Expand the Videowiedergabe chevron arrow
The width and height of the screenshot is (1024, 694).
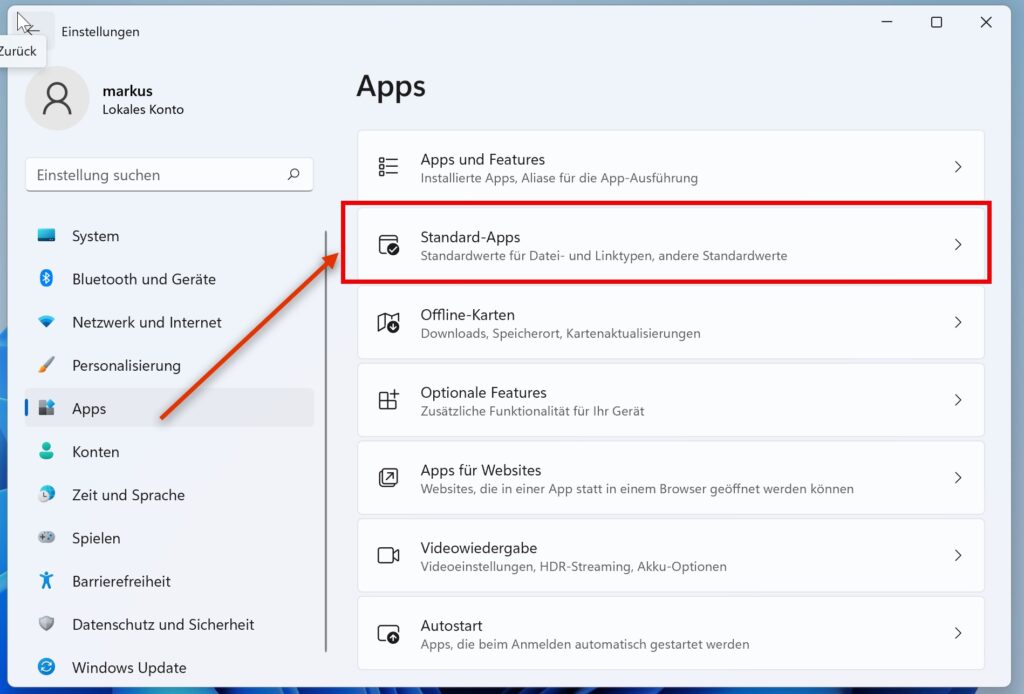point(957,555)
